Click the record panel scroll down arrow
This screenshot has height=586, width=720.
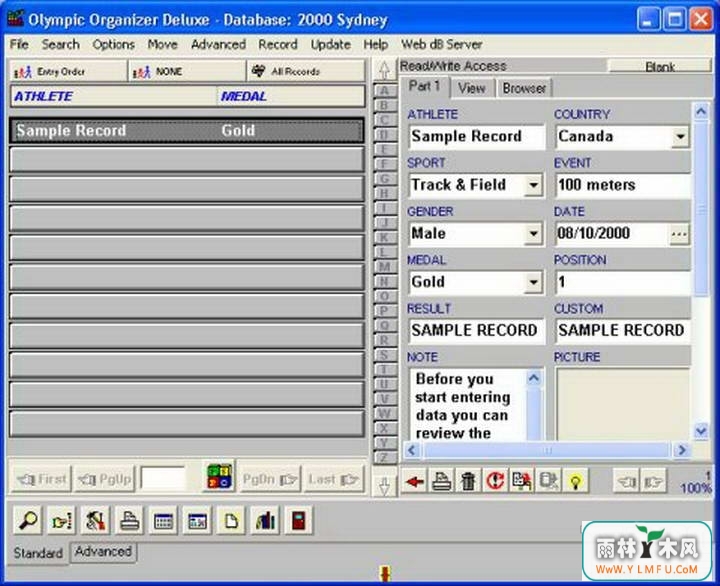(701, 431)
